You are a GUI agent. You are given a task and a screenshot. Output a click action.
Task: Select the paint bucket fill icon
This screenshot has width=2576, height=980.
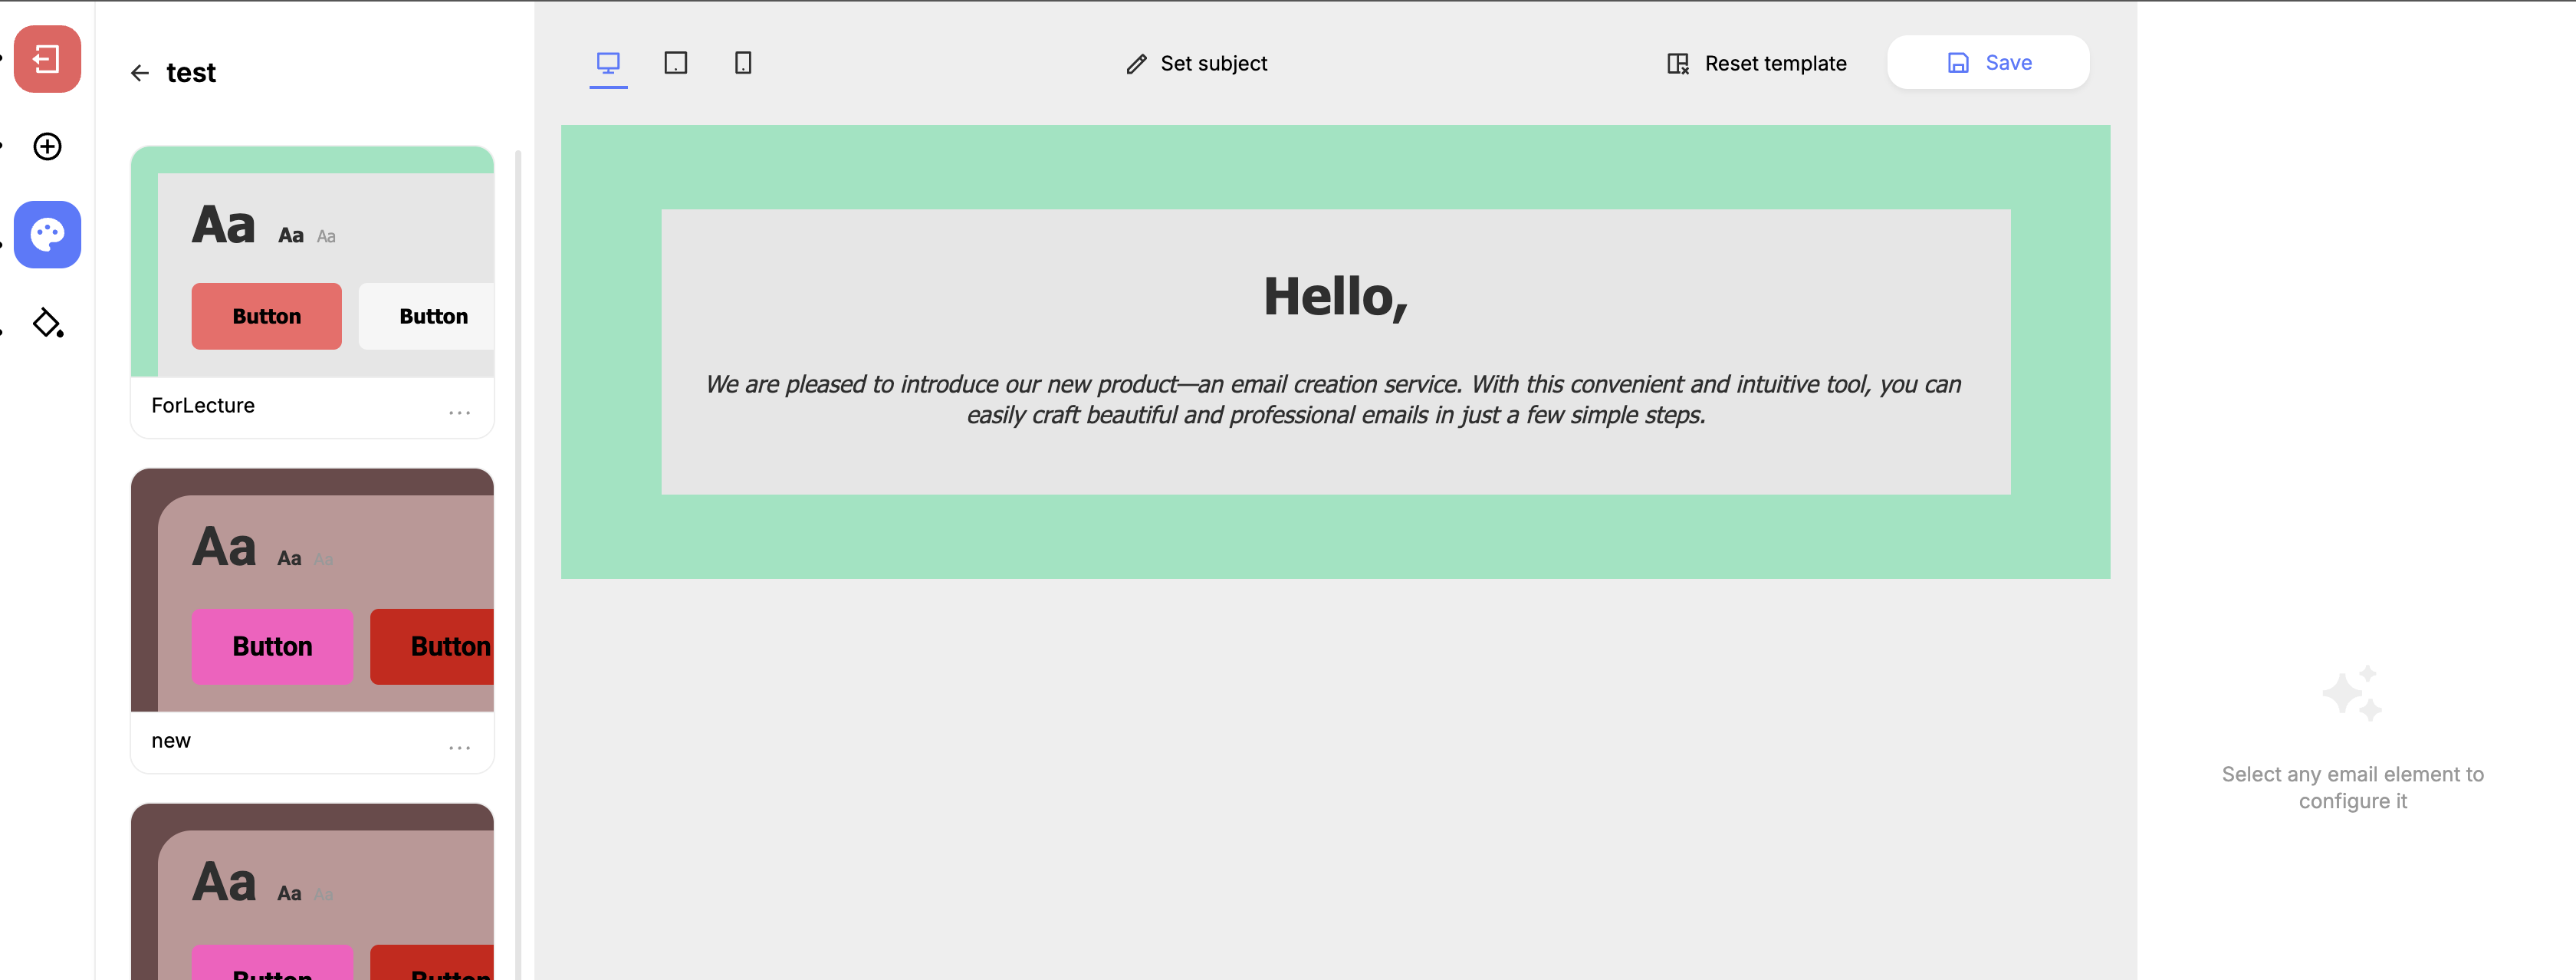click(47, 323)
